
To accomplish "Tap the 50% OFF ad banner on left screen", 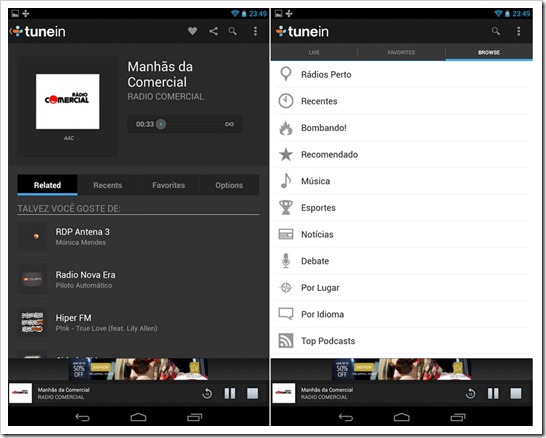I will coord(139,369).
